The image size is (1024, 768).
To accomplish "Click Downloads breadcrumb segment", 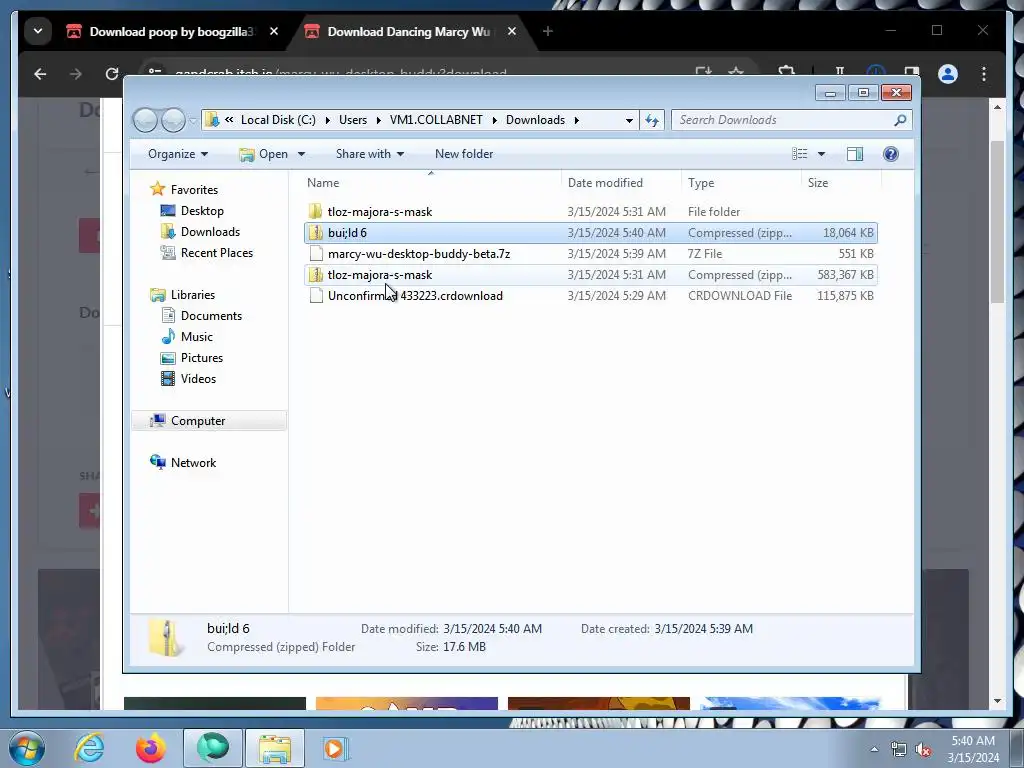I will [x=536, y=120].
